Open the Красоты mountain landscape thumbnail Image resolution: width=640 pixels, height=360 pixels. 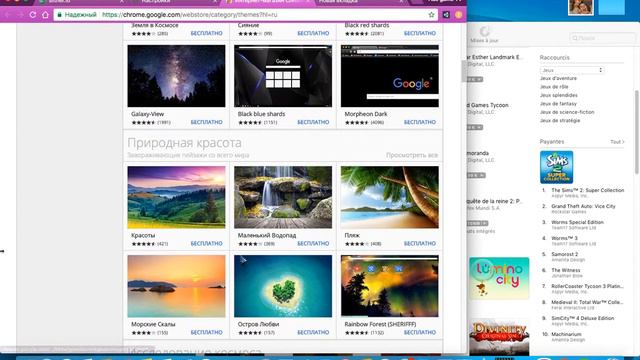(176, 197)
